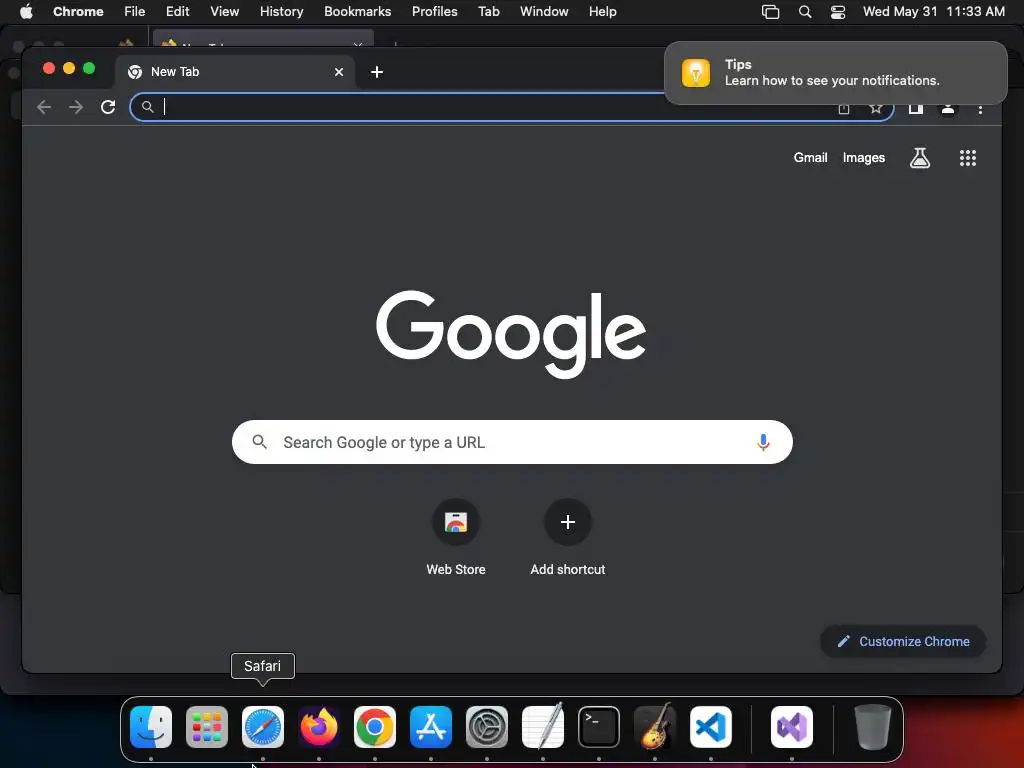Open Launchpad from the Dock

pos(207,726)
